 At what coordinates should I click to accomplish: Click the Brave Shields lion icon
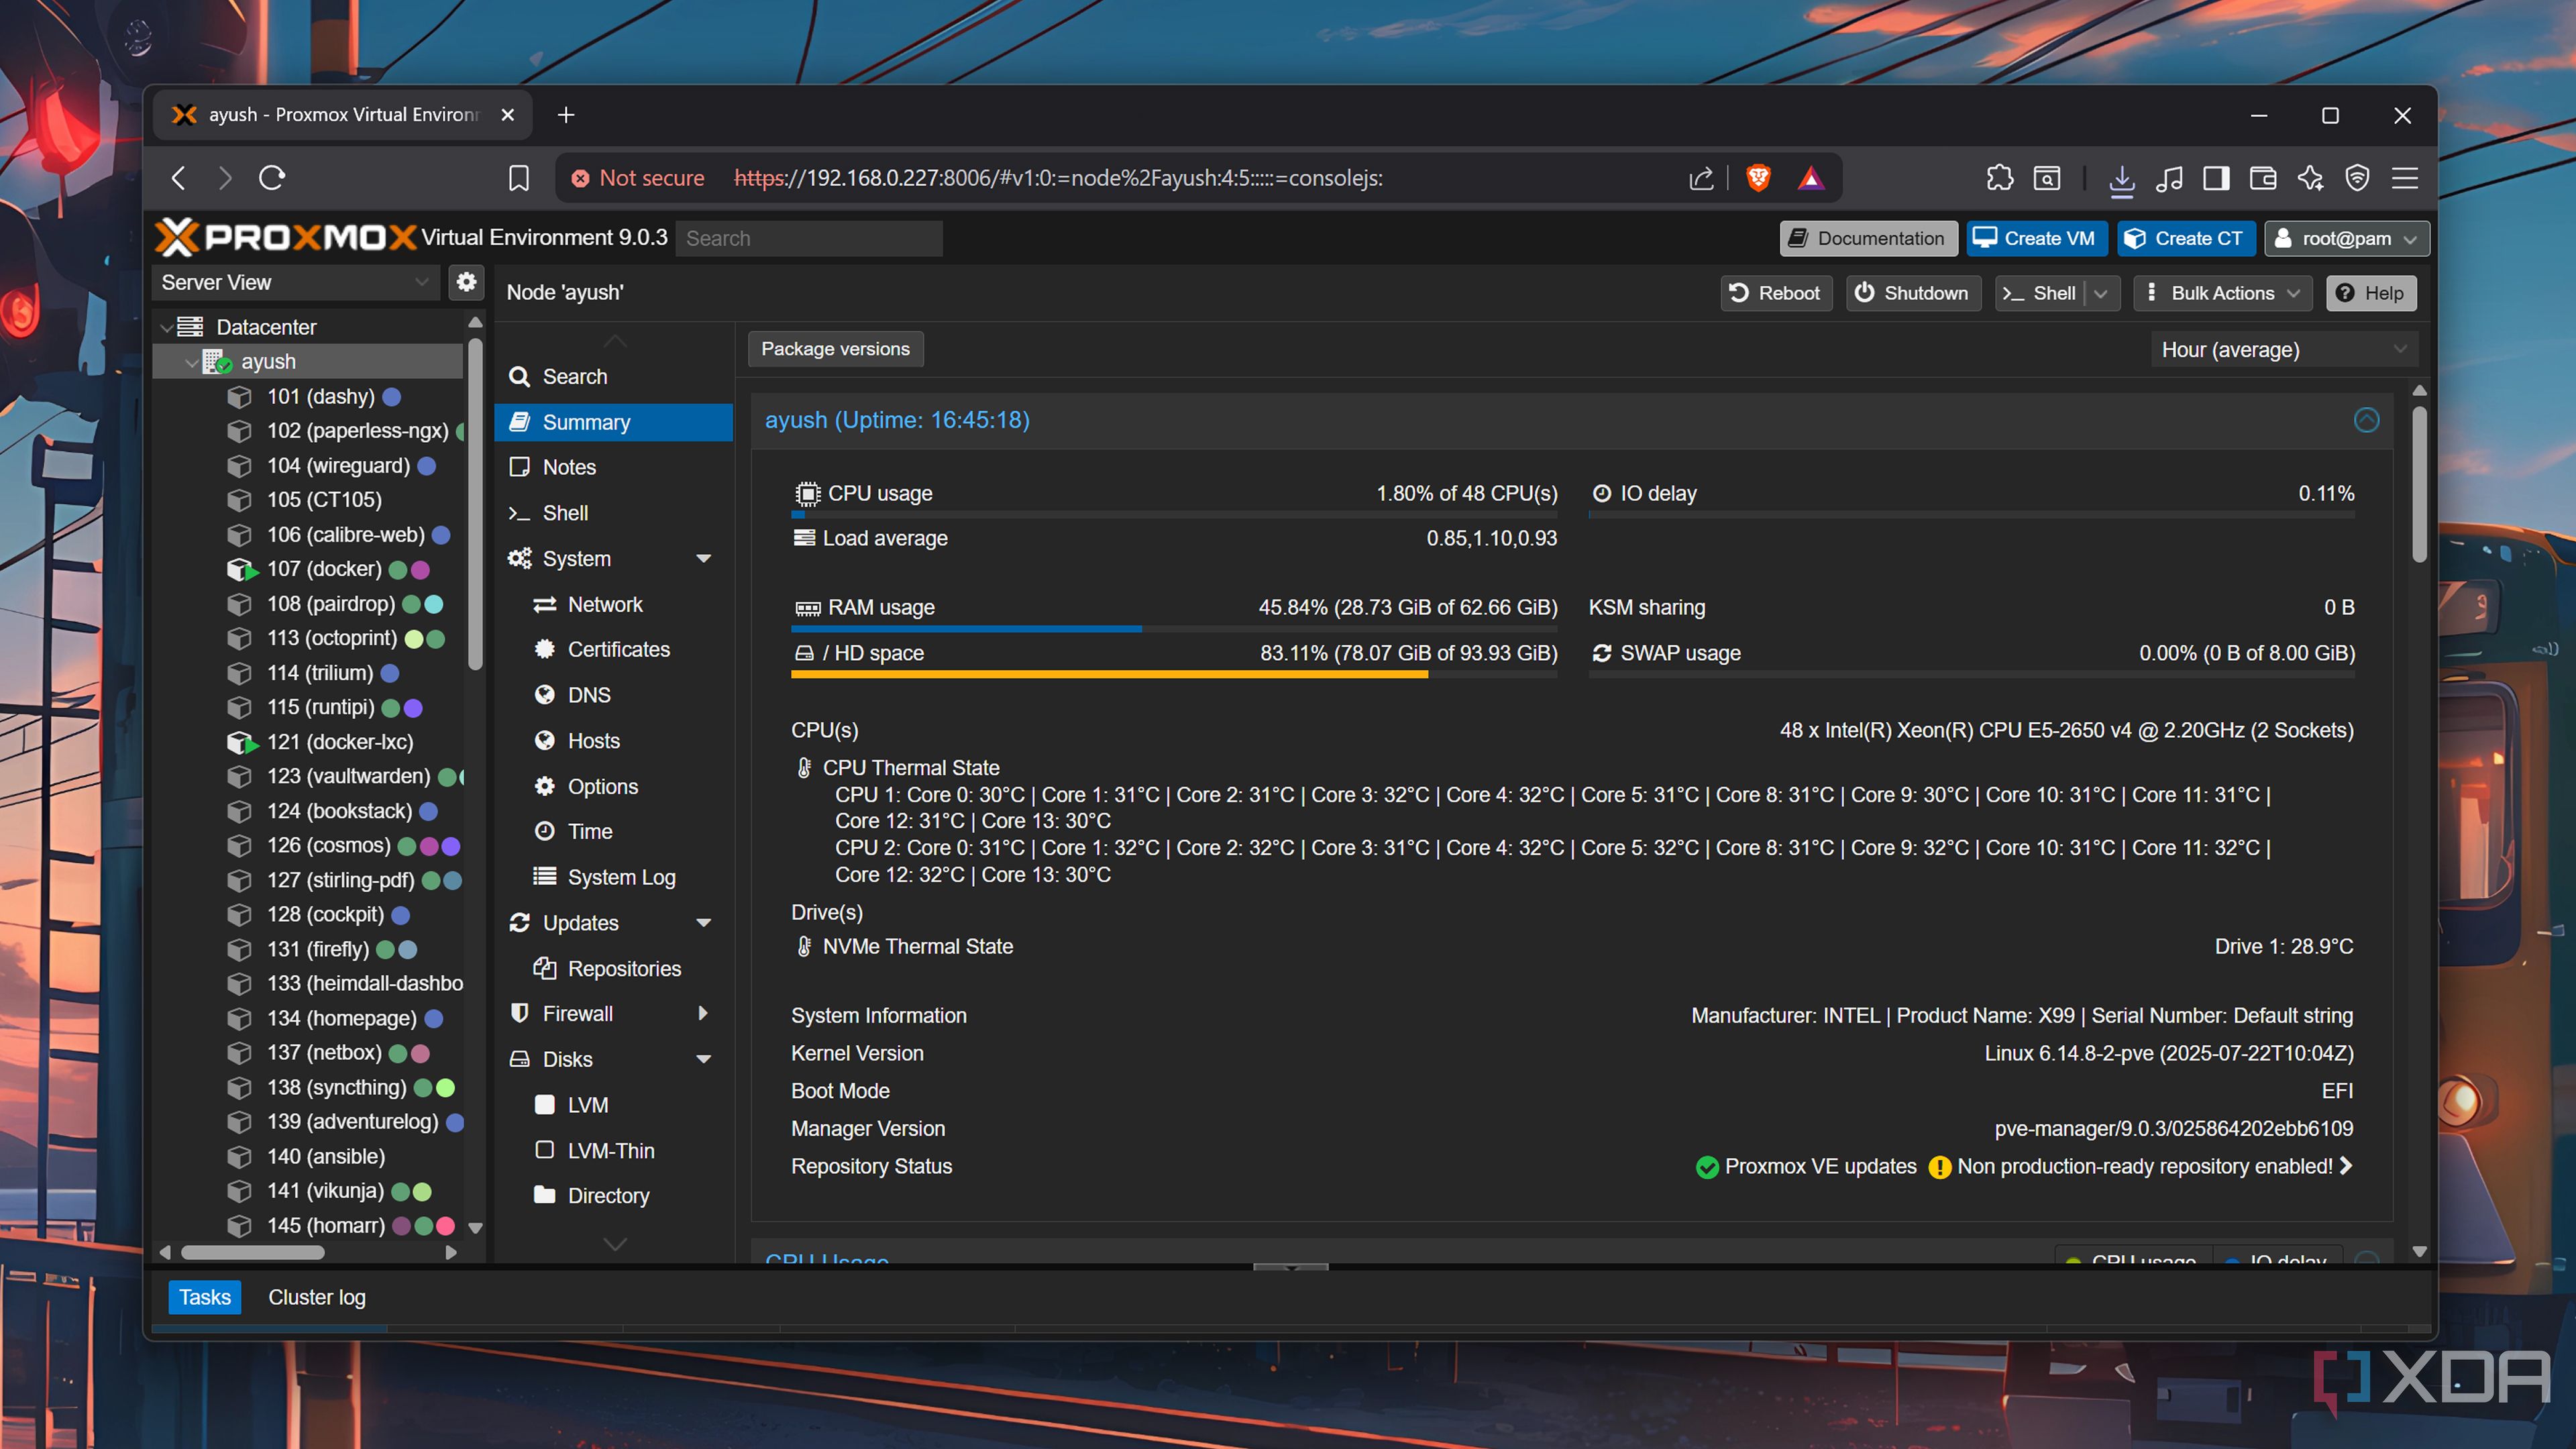pos(1758,178)
